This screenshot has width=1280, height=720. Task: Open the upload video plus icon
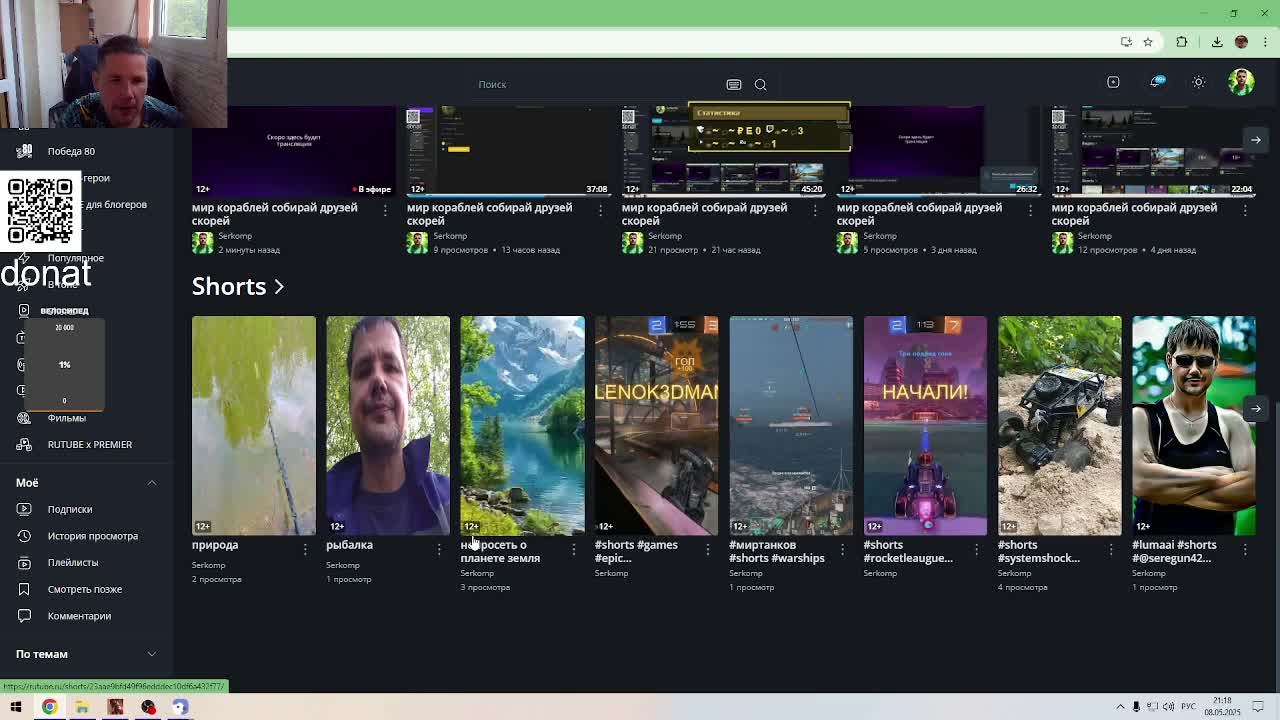1113,82
